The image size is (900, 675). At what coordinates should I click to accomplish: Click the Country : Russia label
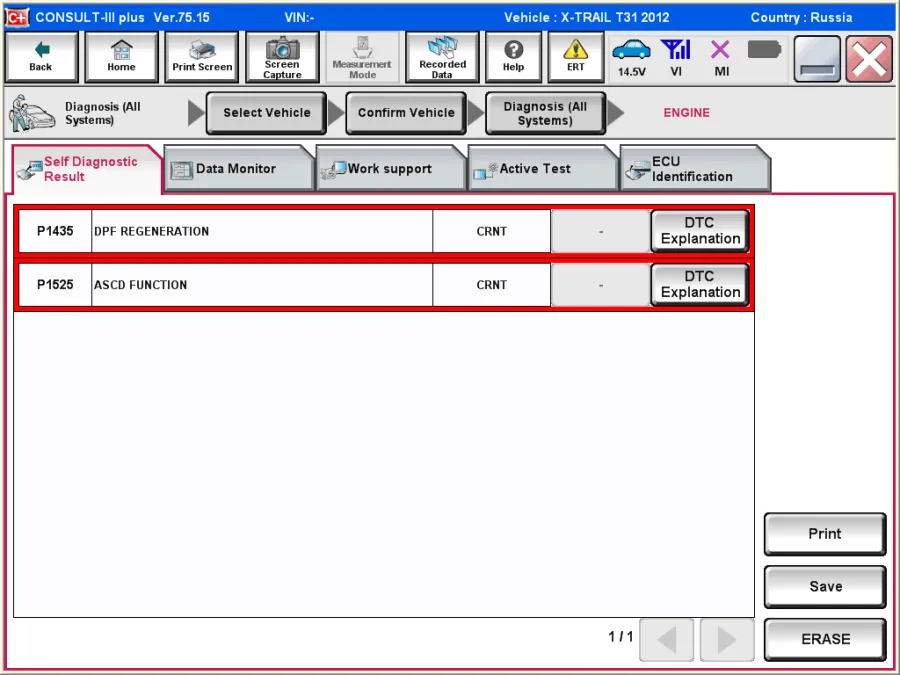[801, 17]
